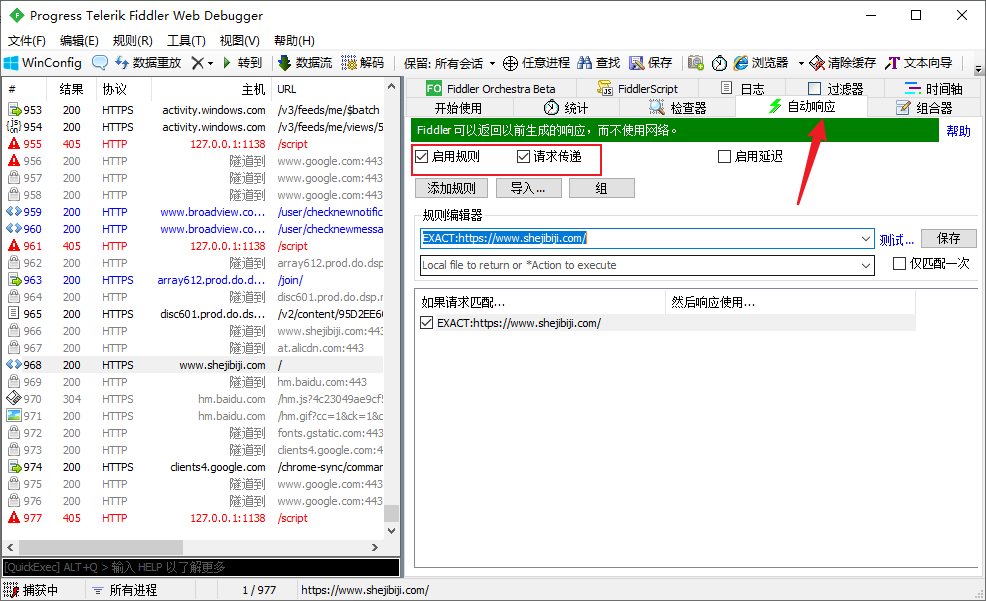986x601 pixels.
Task: Click the 数据重放 replay icon
Action: pos(121,62)
